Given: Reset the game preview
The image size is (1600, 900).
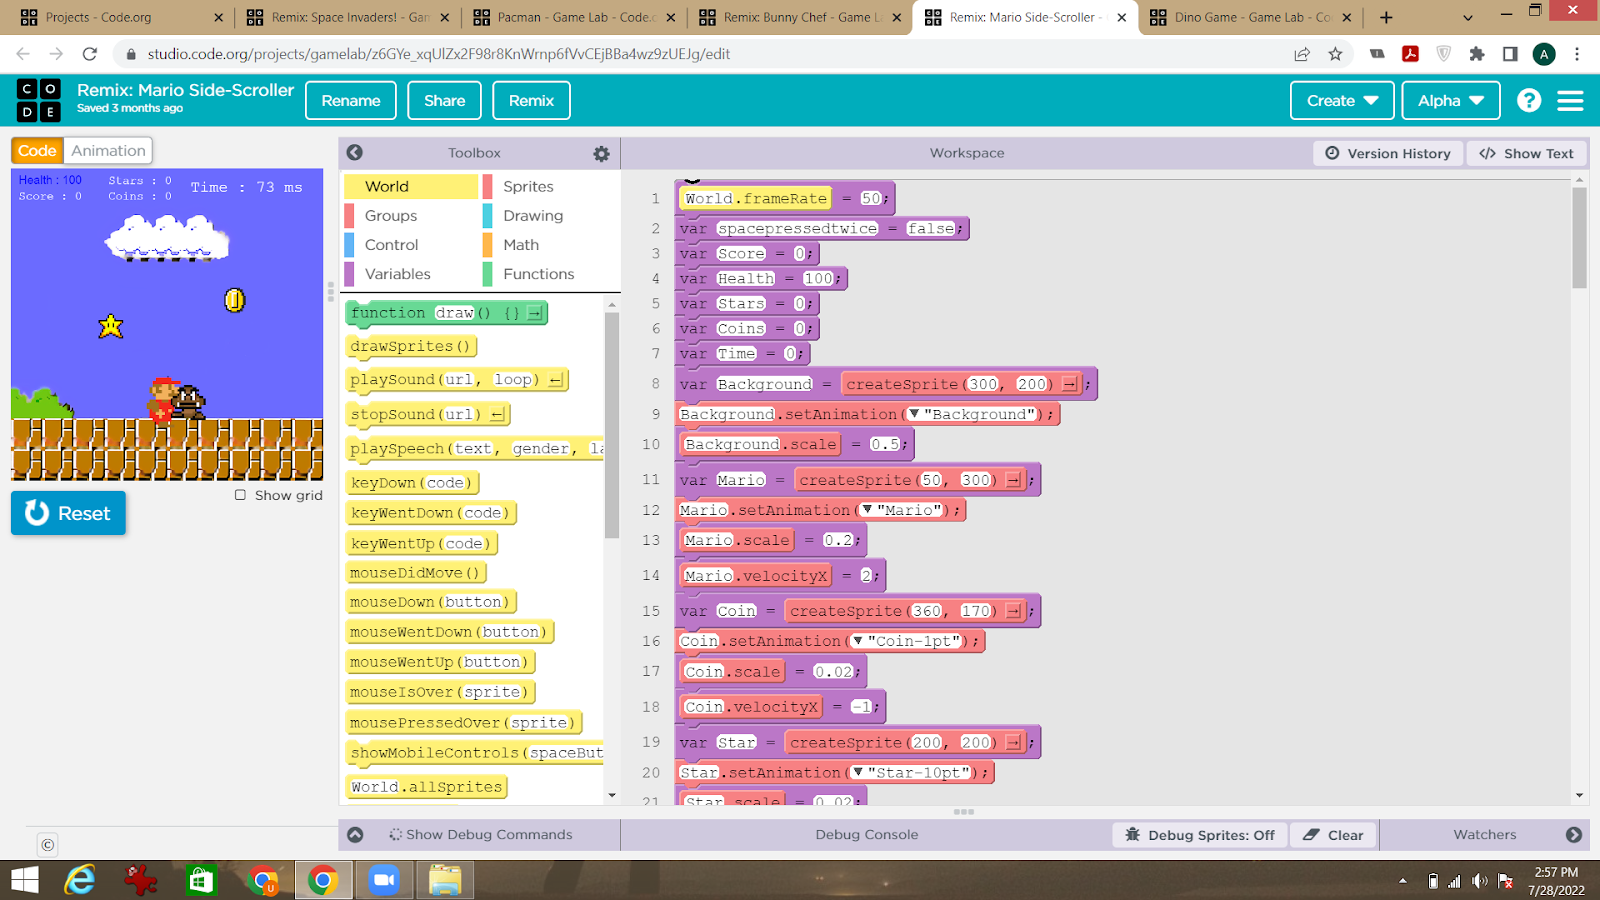Looking at the screenshot, I should coord(68,513).
